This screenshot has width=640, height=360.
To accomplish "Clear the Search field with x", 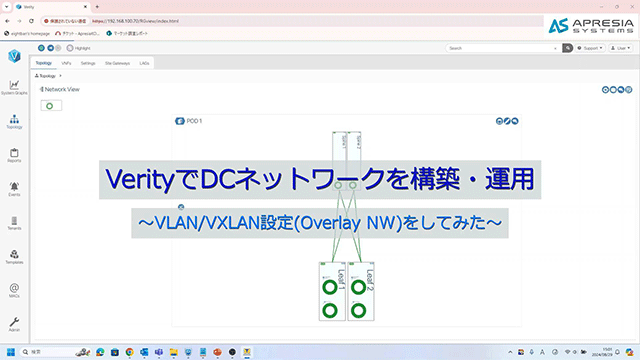I will pos(555,48).
